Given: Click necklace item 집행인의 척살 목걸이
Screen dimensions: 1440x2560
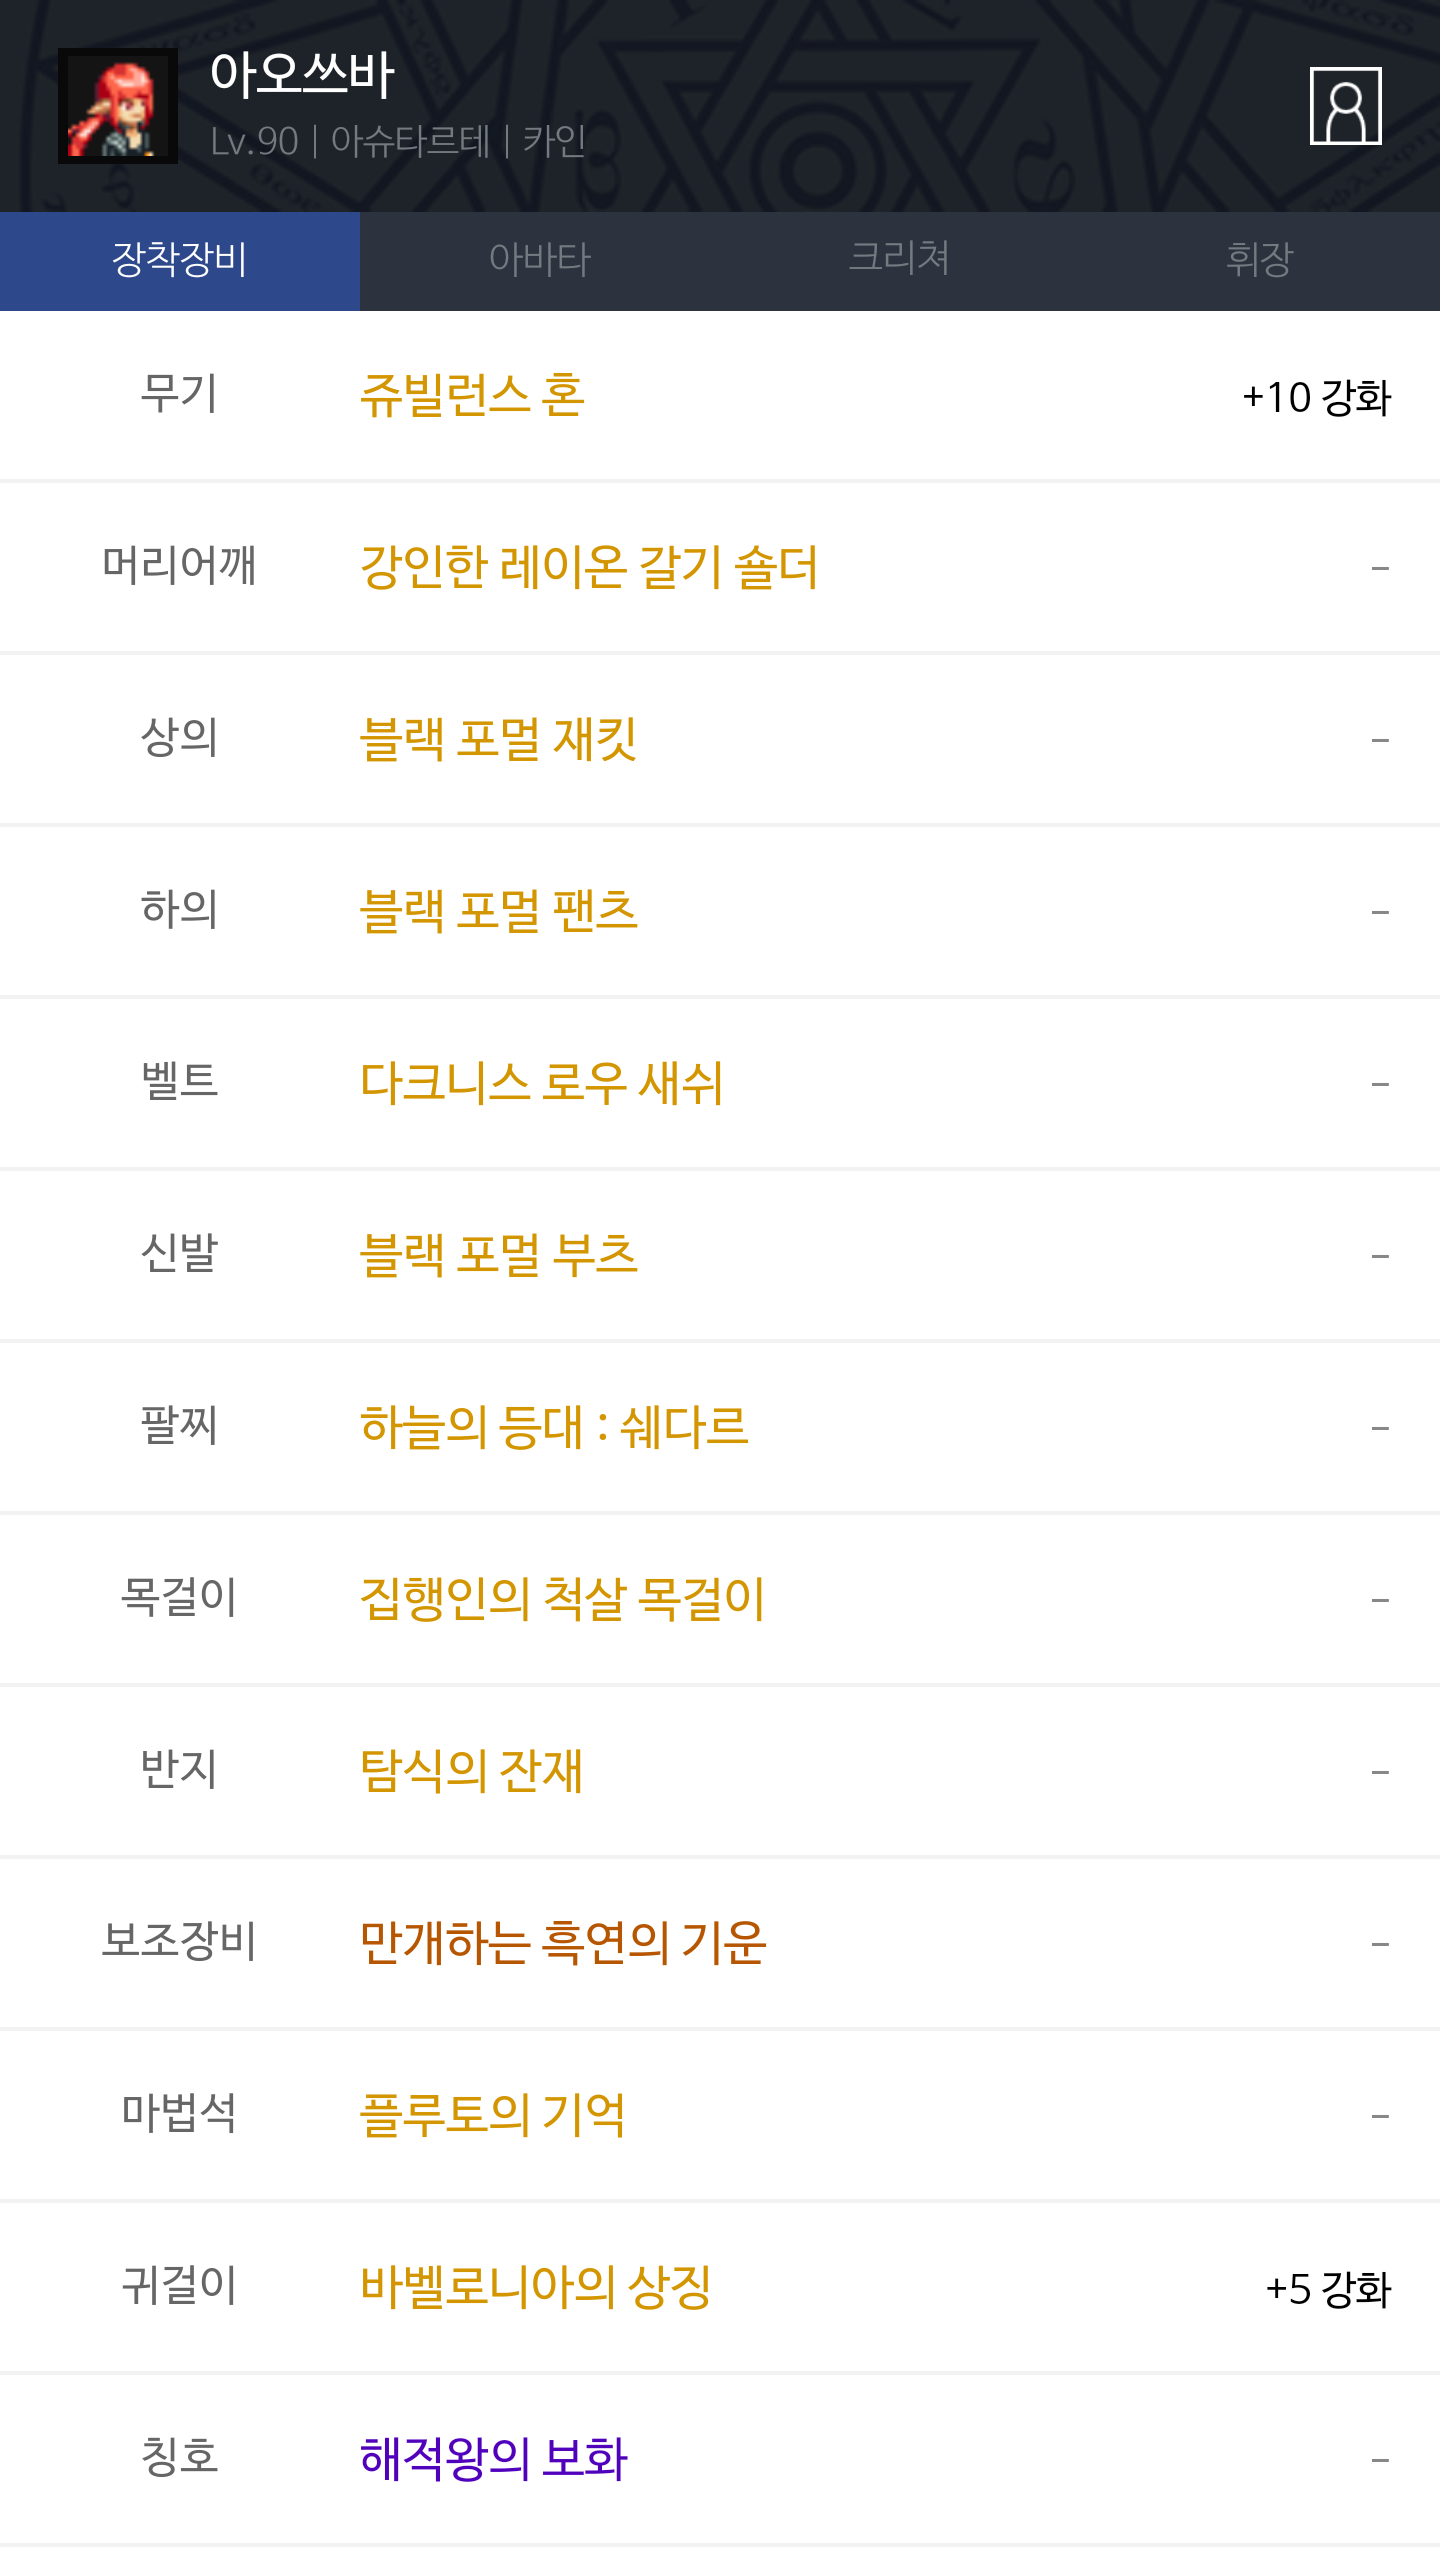Looking at the screenshot, I should click(562, 1600).
